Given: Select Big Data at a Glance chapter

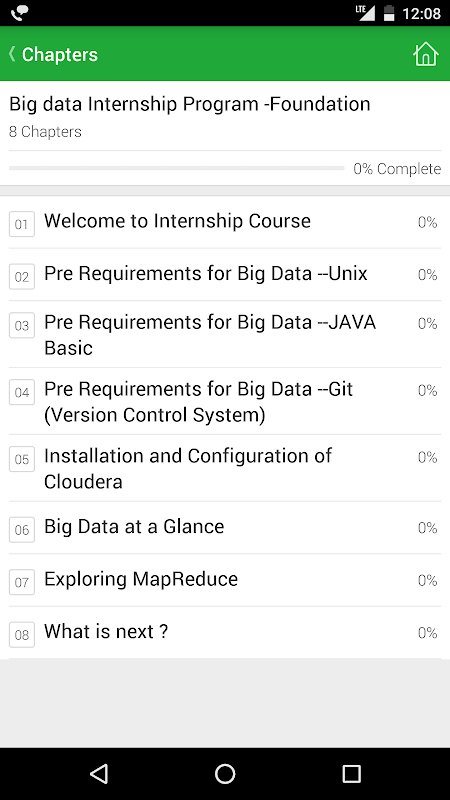Looking at the screenshot, I should [x=225, y=528].
